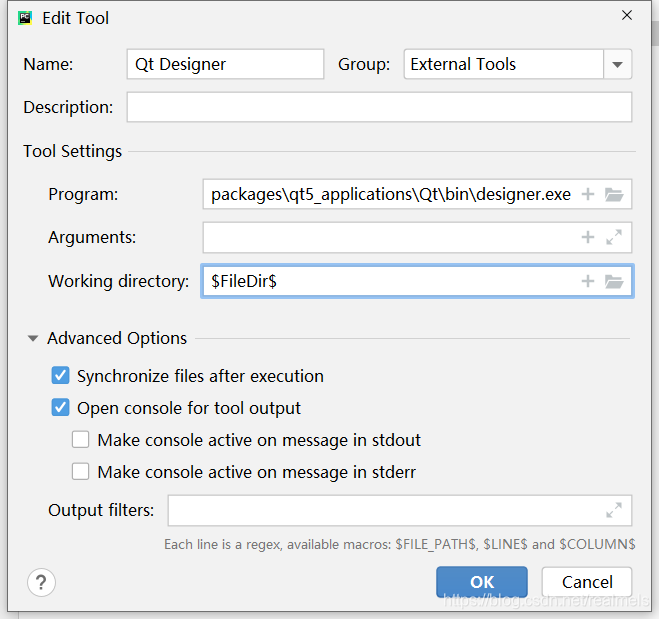Expand the Arguments field editor
This screenshot has height=619, width=659.
[x=614, y=237]
